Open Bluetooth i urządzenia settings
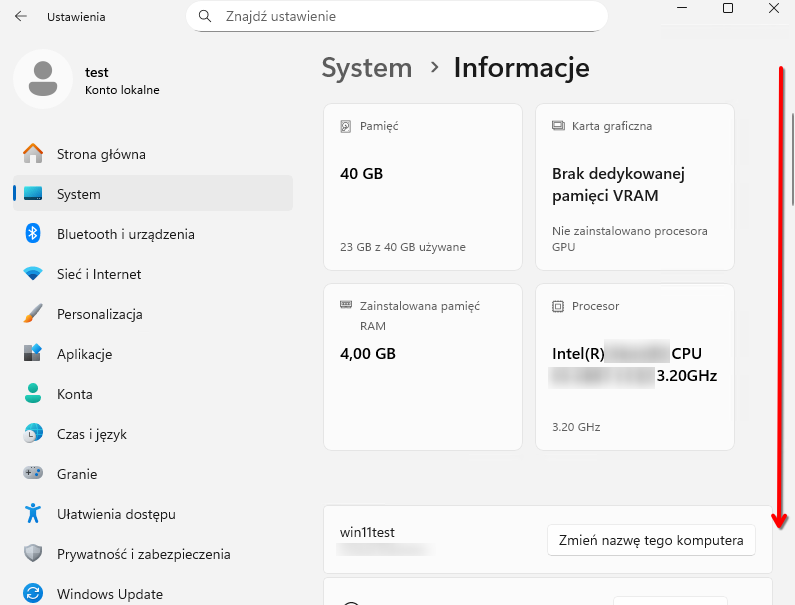Screen dimensions: 795x605 [125, 234]
